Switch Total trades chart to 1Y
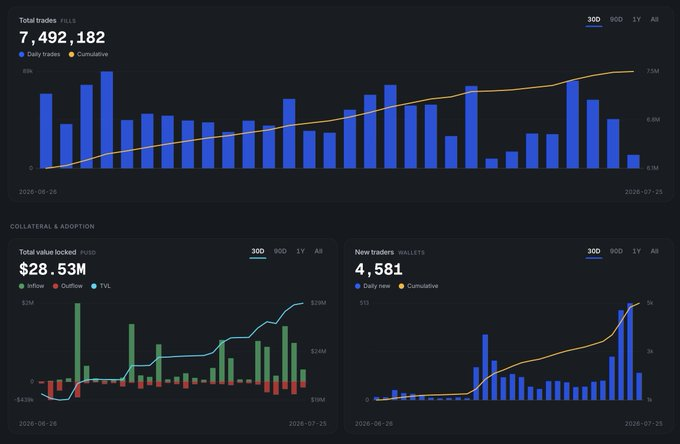The image size is (680, 444). click(636, 20)
